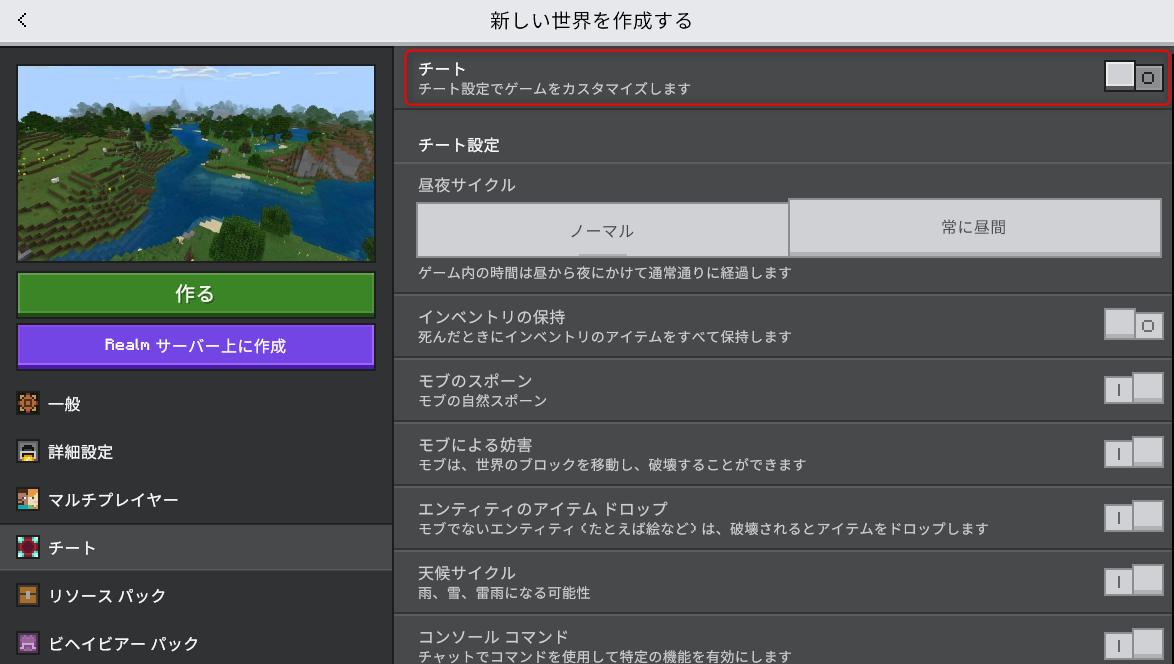Click the text 雨、雪、雷雨になる可能性
This screenshot has width=1174, height=664.
coord(504,593)
